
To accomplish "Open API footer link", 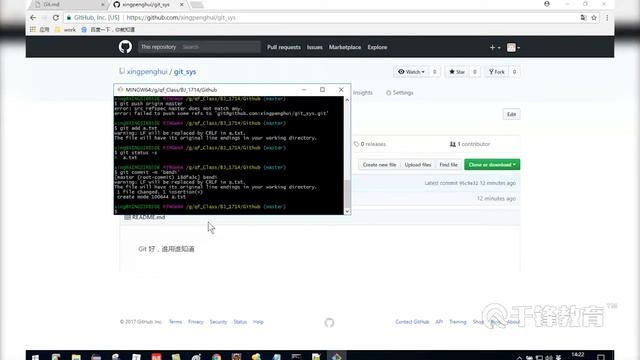I will click(439, 322).
